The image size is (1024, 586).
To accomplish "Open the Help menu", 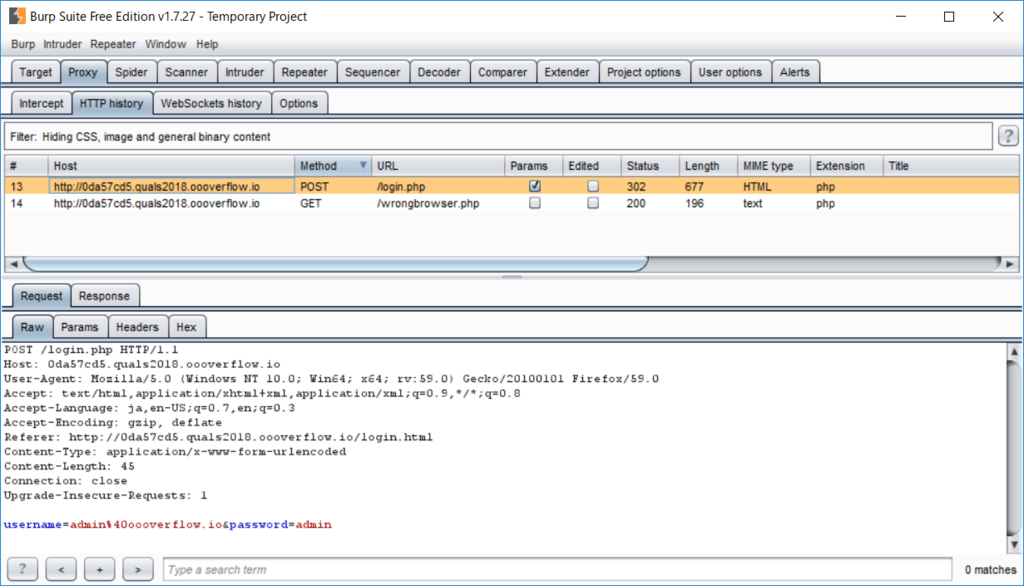I will [207, 44].
